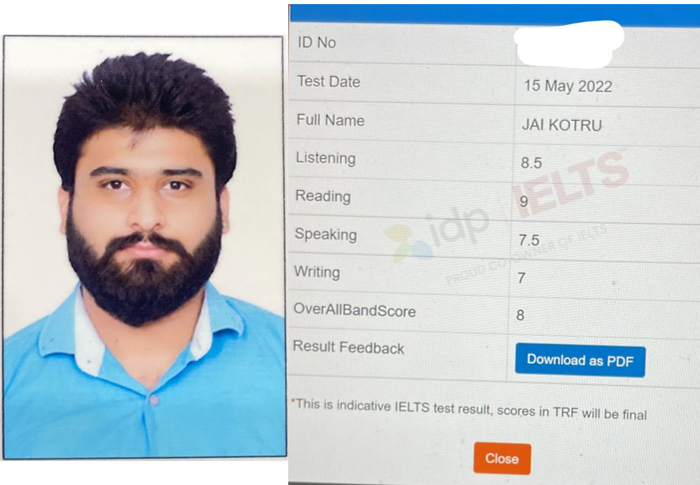
Task: Select the Test Date label
Action: [x=329, y=82]
